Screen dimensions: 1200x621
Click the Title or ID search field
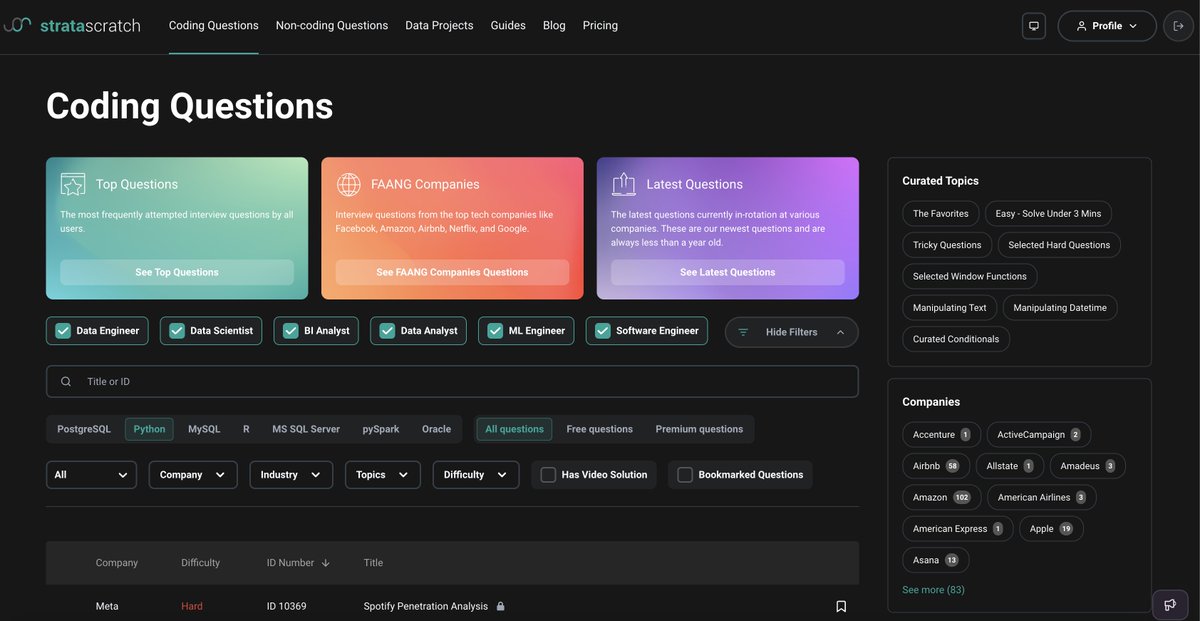click(452, 382)
